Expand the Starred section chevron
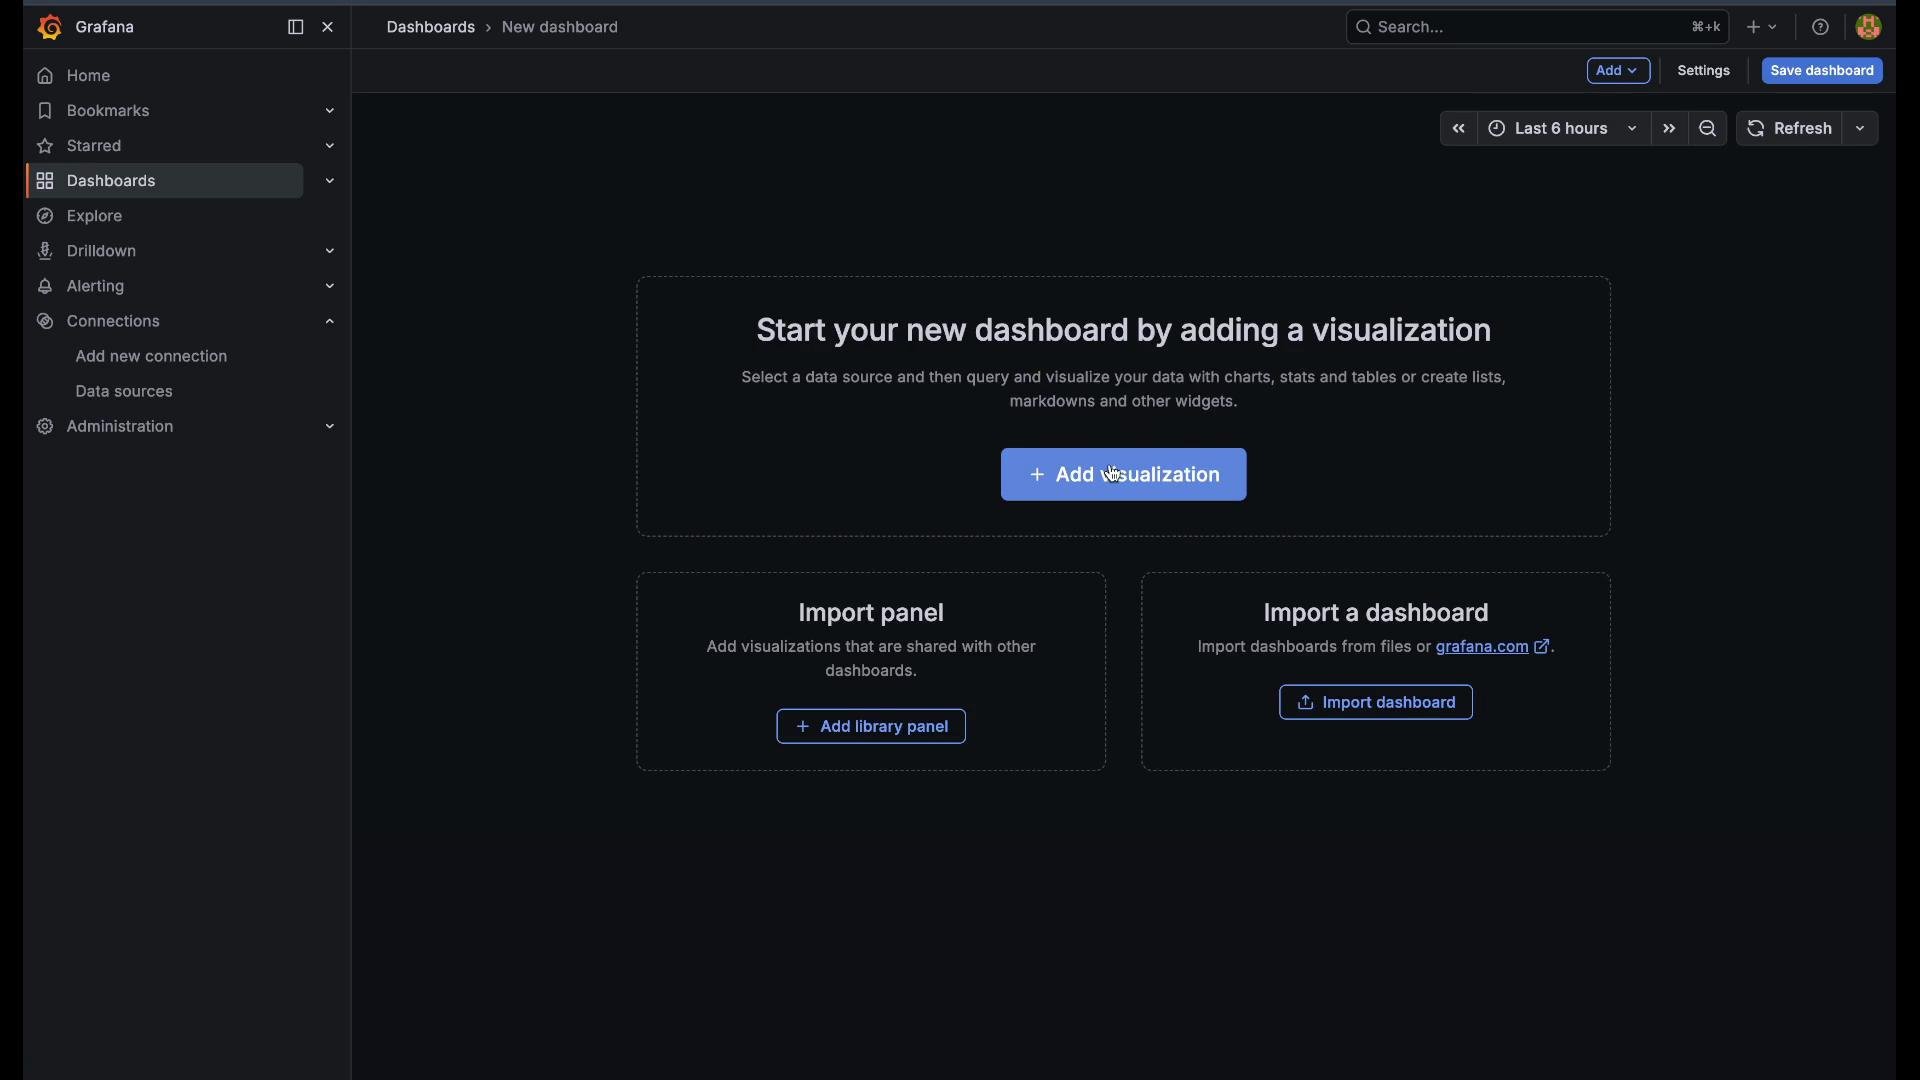The image size is (1920, 1080). point(330,146)
